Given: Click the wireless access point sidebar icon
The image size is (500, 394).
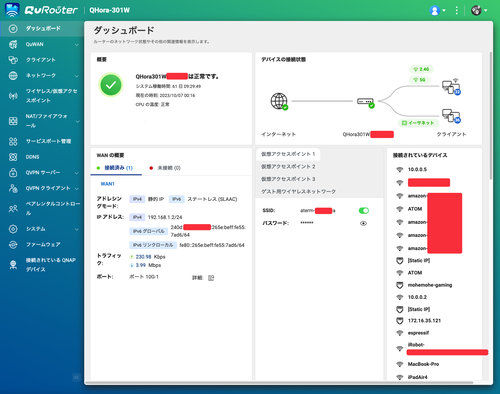Looking at the screenshot, I should tap(13, 96).
